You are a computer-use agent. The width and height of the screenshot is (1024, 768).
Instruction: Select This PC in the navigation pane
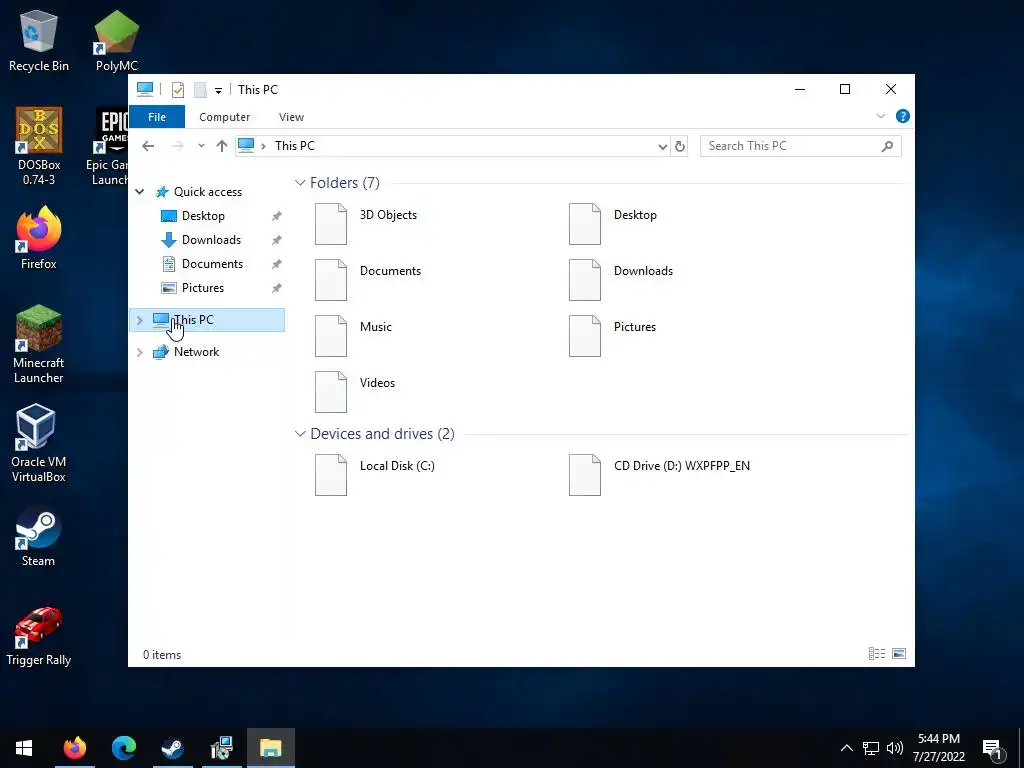point(207,320)
